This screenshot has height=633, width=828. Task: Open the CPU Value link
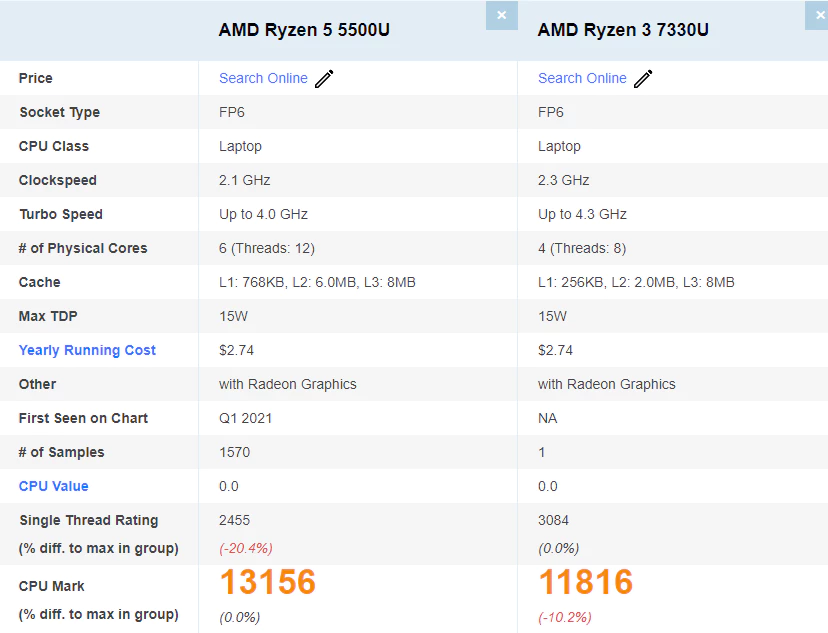coord(53,486)
